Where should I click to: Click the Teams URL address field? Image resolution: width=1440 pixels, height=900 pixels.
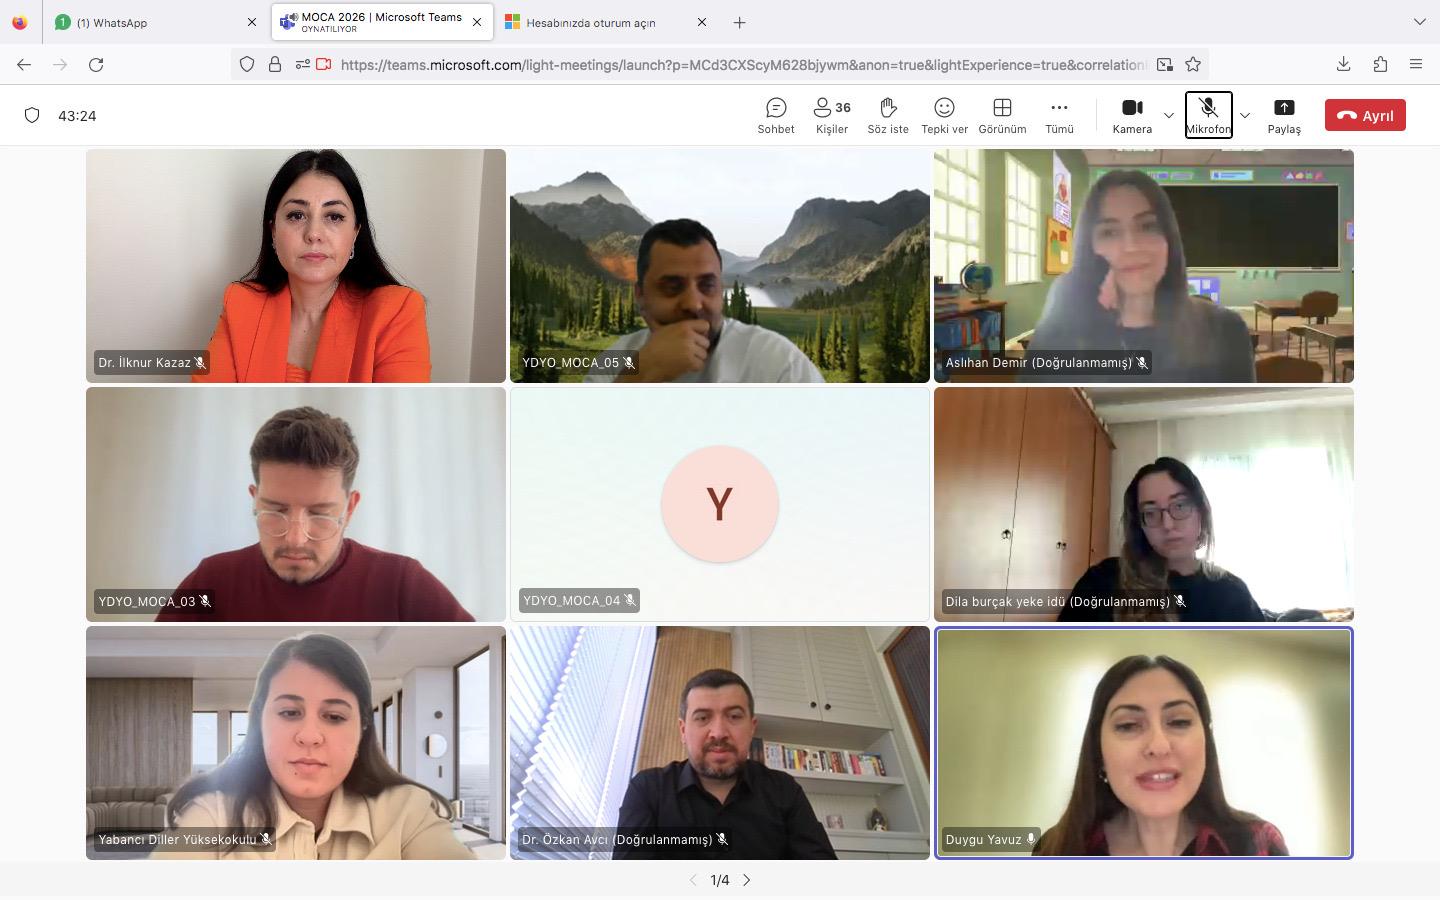(x=740, y=64)
